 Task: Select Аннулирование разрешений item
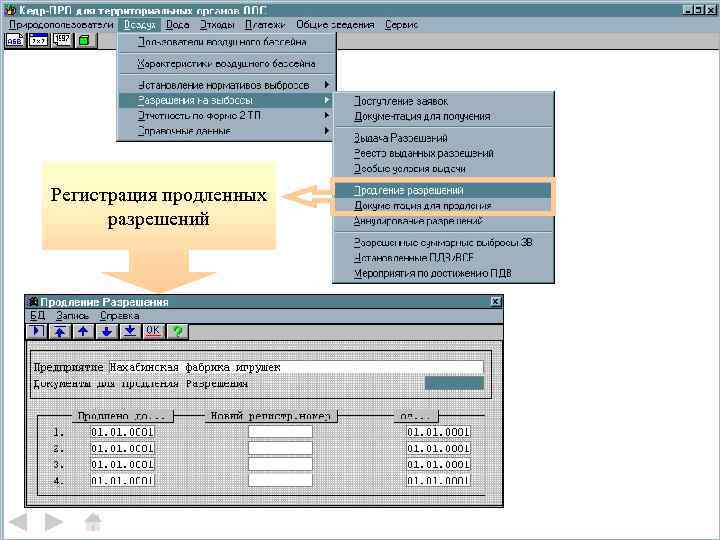[444, 221]
